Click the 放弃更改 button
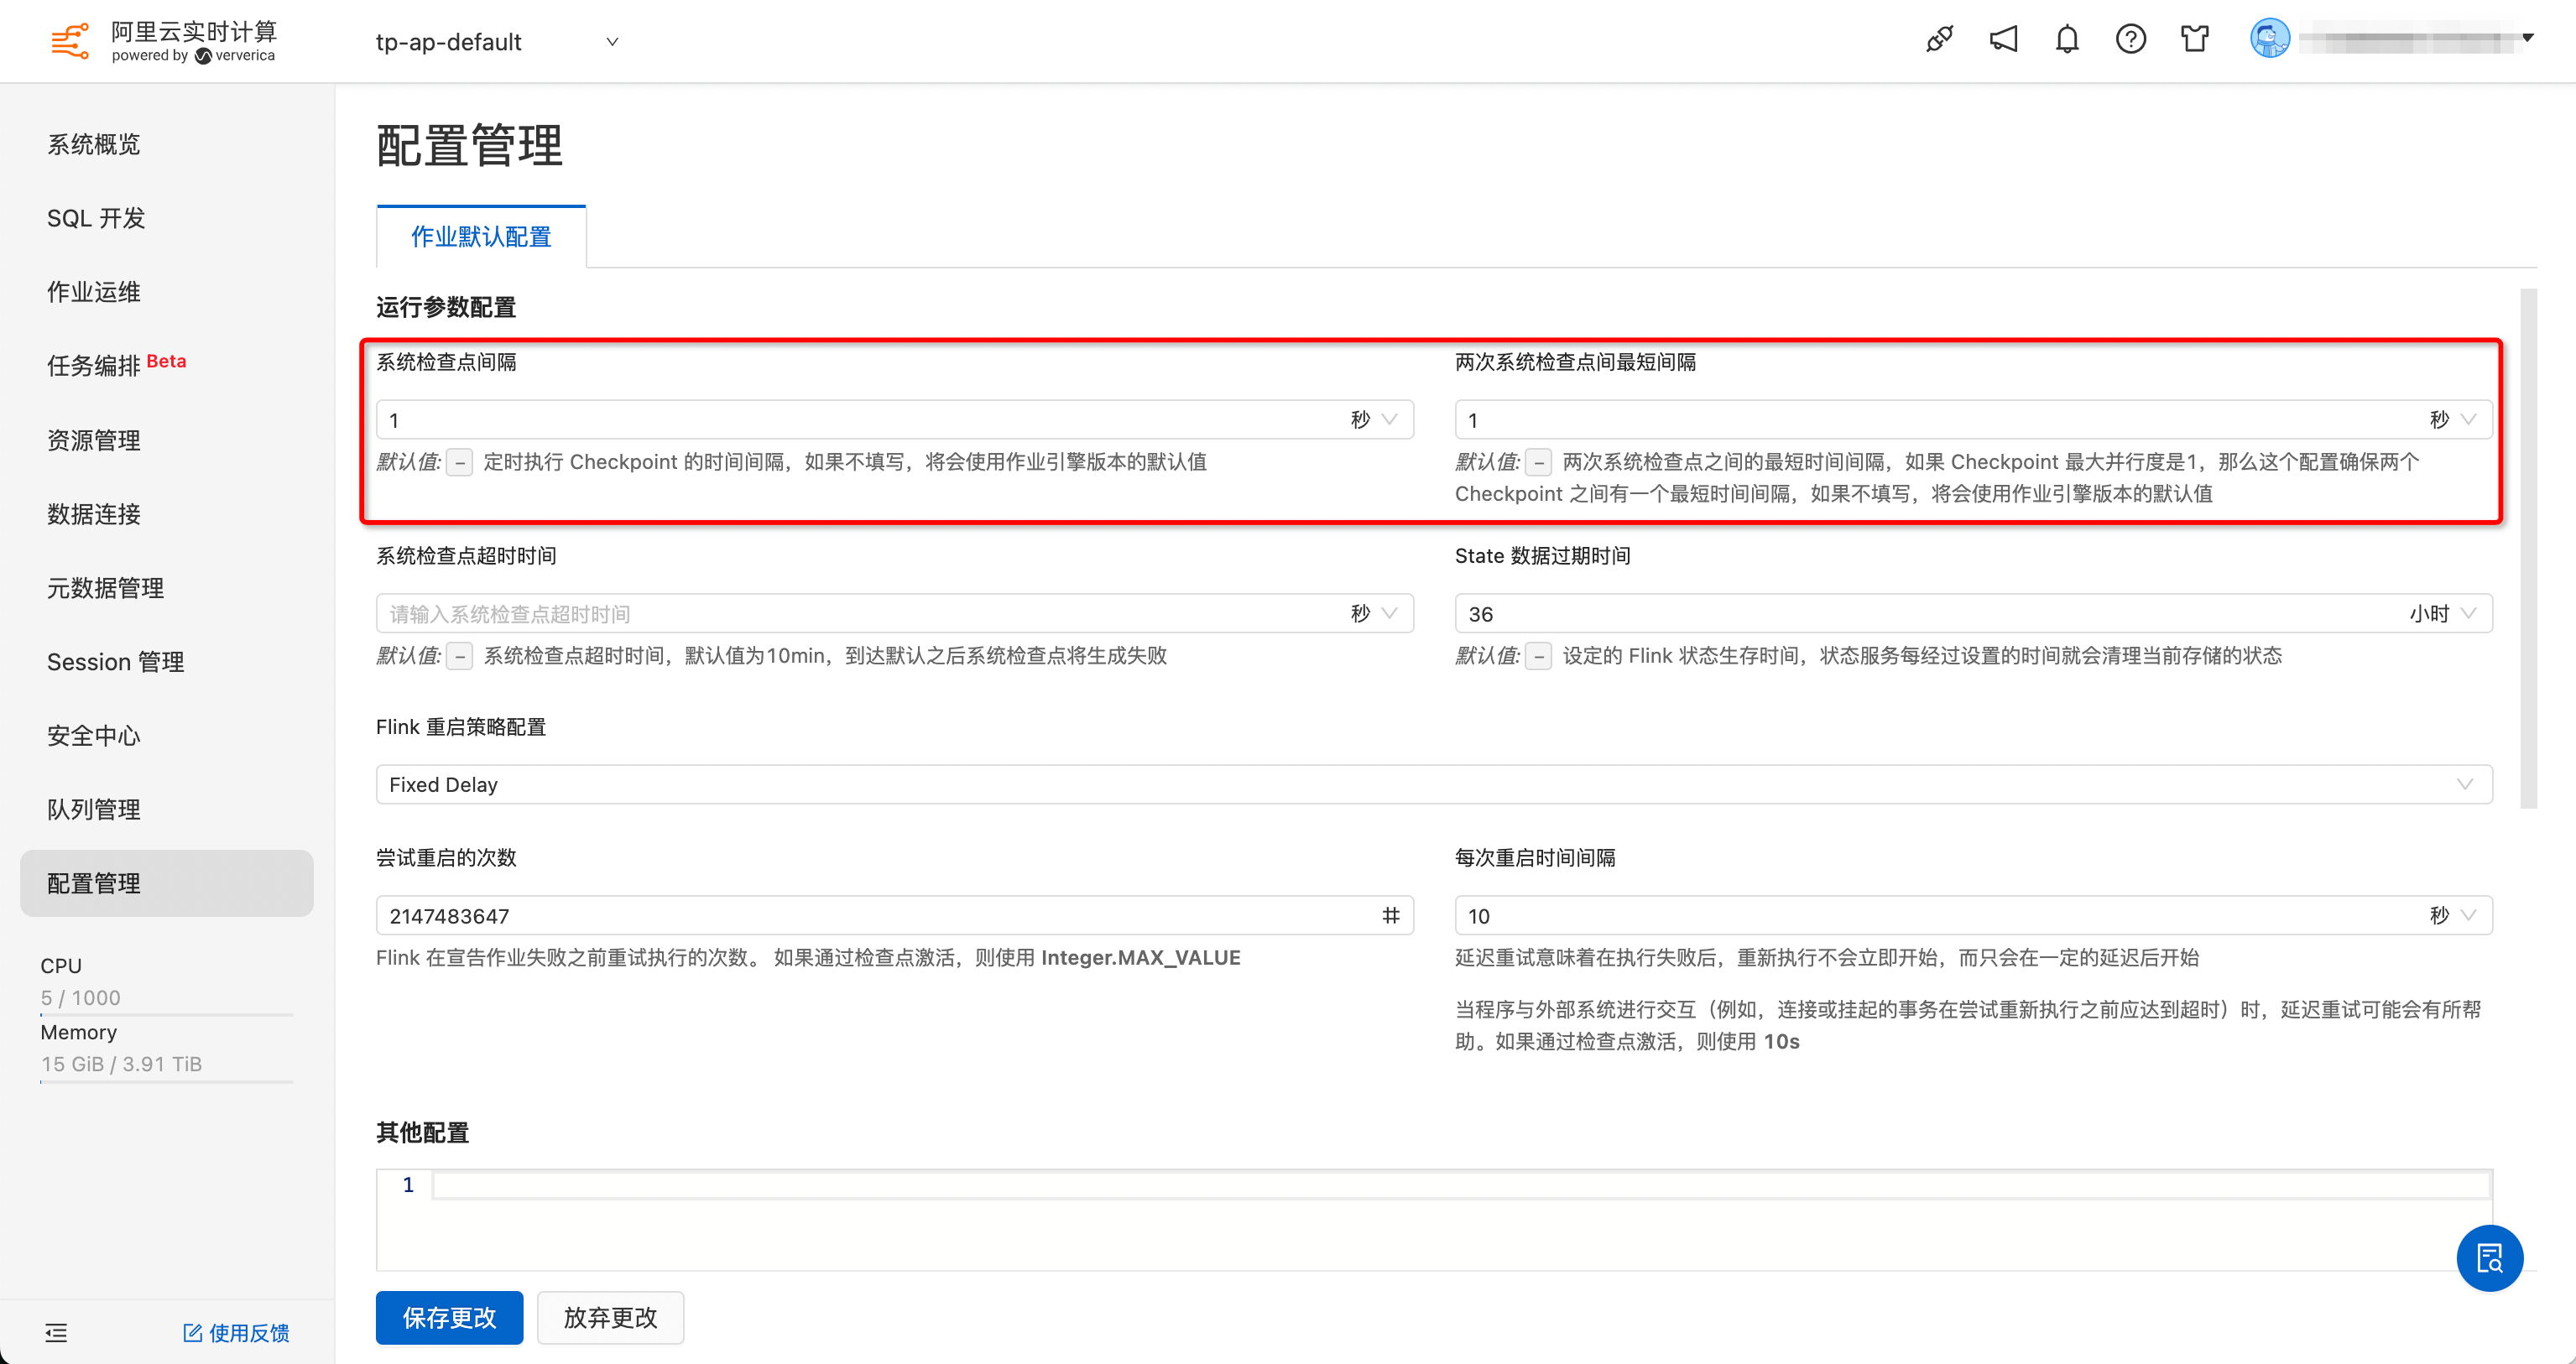The image size is (2576, 1364). pos(610,1318)
